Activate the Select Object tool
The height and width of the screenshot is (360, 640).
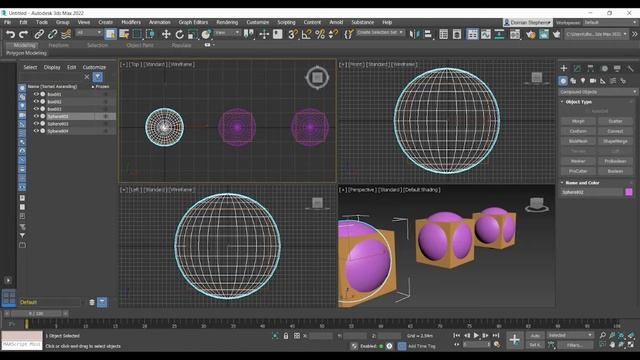[110, 34]
